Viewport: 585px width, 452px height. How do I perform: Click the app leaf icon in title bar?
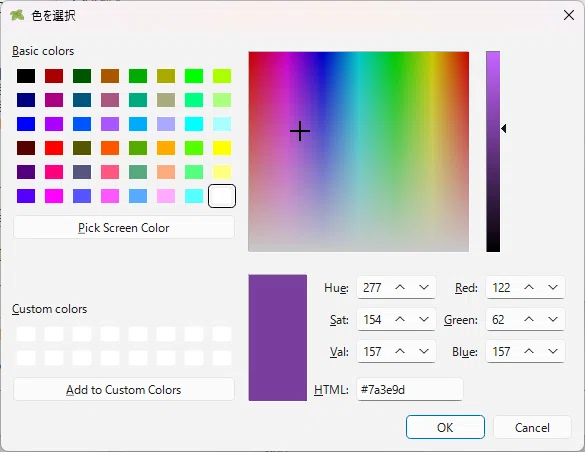point(17,15)
